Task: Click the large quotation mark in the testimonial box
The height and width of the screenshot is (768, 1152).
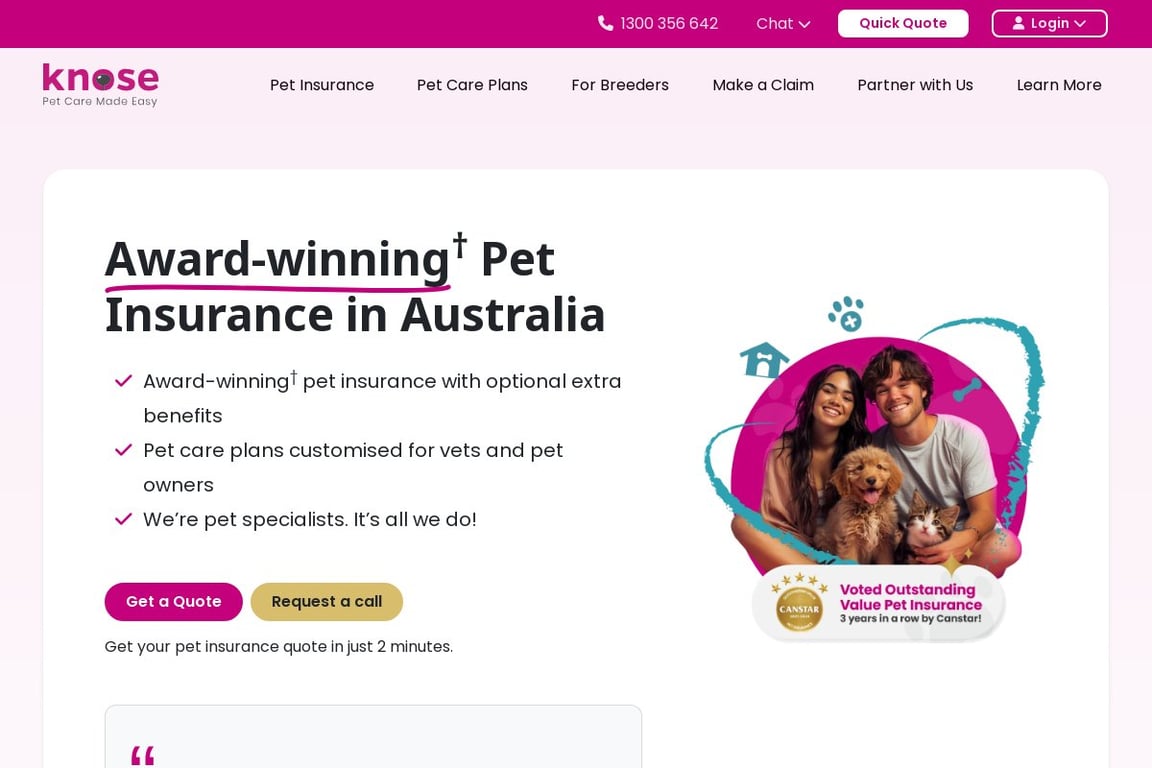Action: 142,755
